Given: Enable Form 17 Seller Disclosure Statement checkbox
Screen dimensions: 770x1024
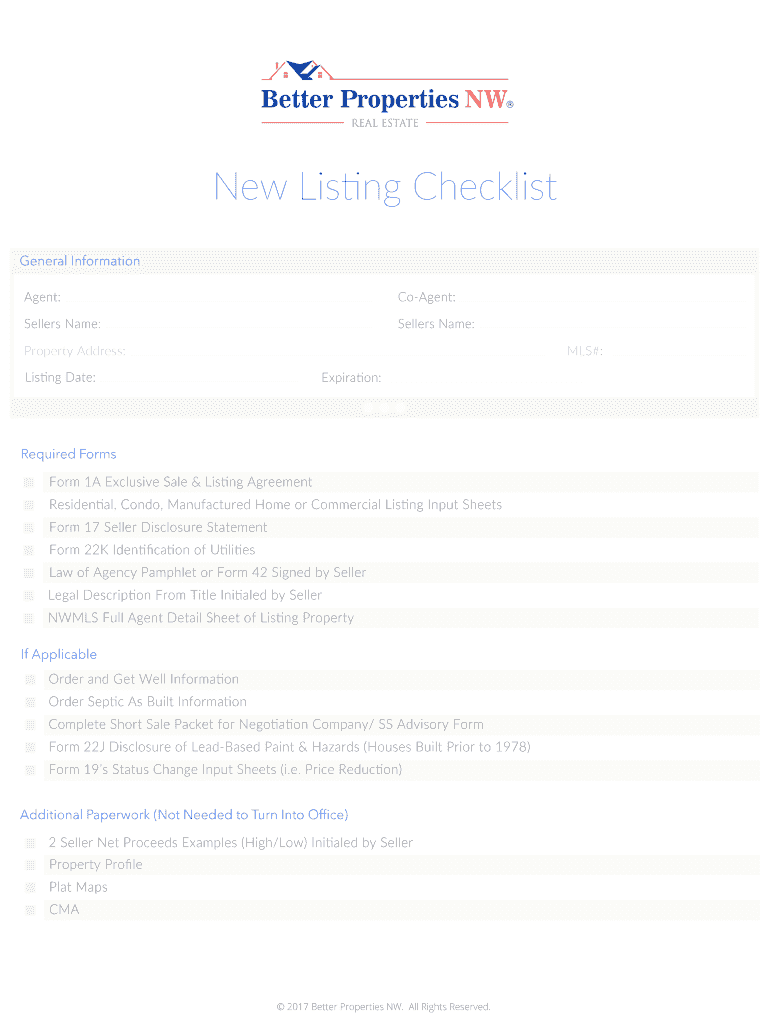Looking at the screenshot, I should click(x=30, y=528).
